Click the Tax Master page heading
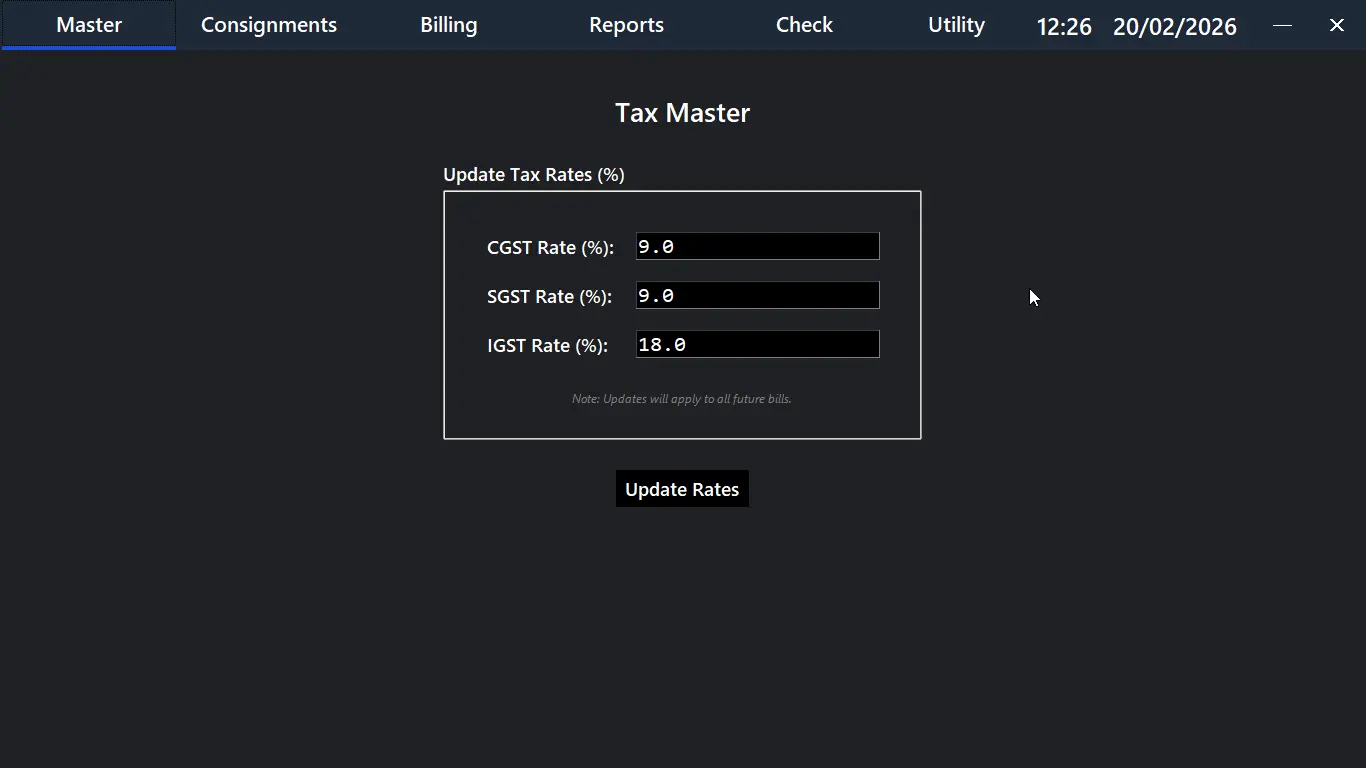Screen dimensions: 1366x768 [x=682, y=113]
